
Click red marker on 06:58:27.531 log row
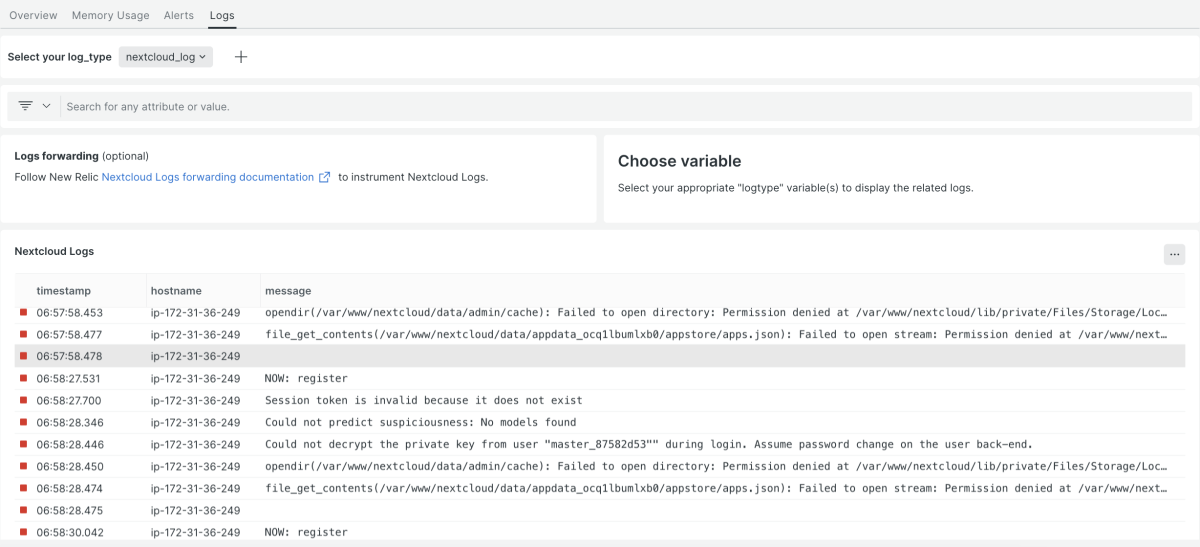24,379
